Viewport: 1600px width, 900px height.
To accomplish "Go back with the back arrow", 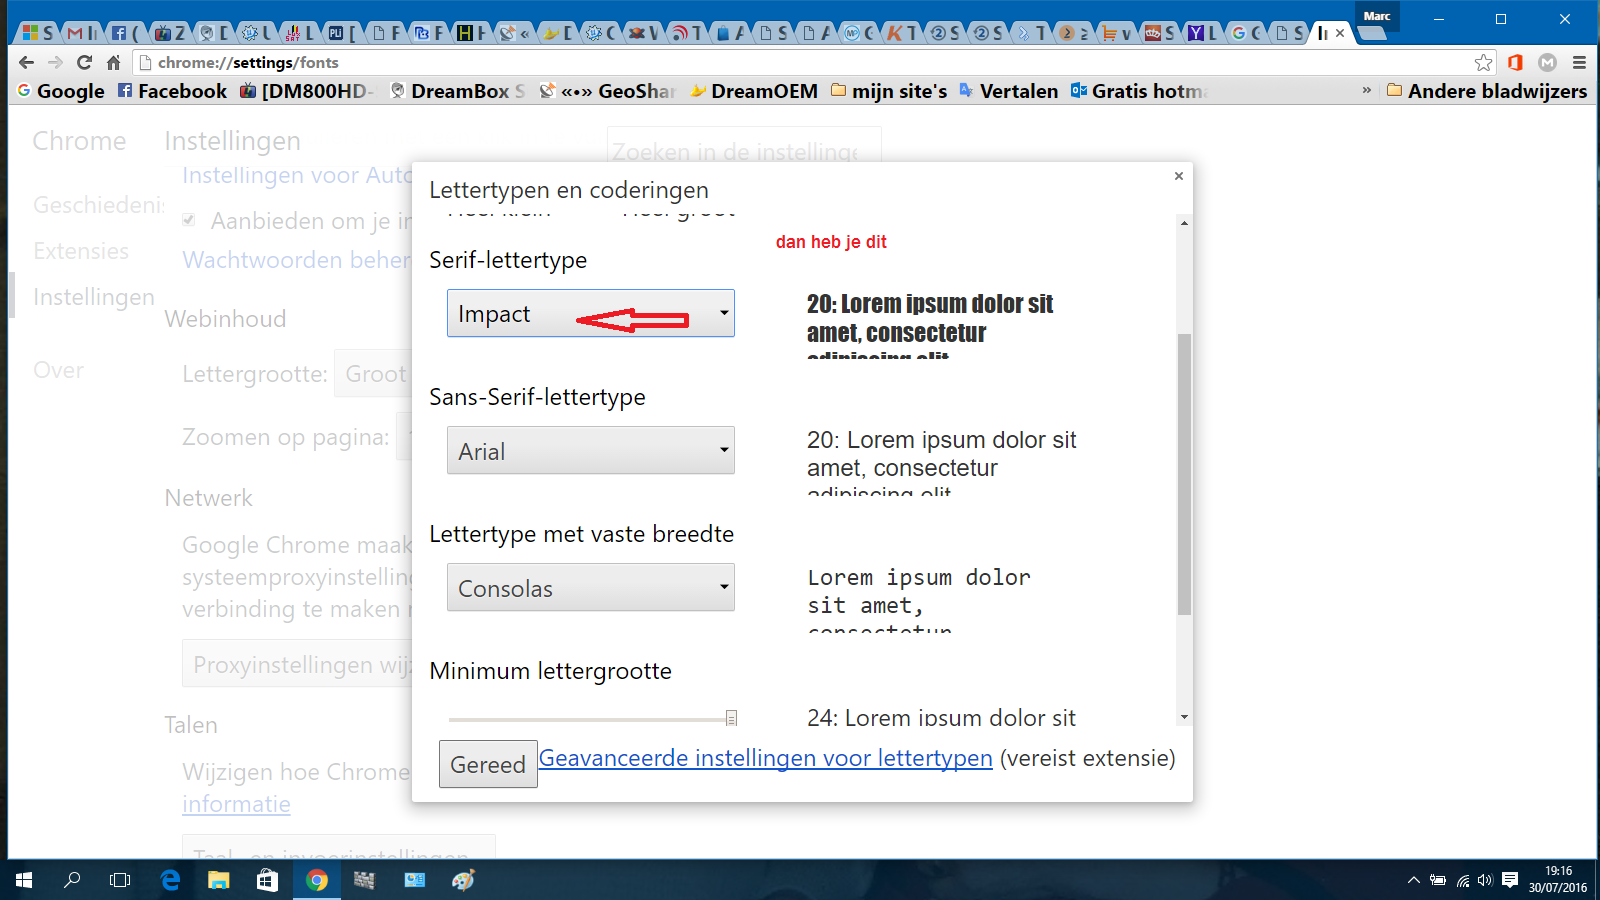I will (27, 62).
